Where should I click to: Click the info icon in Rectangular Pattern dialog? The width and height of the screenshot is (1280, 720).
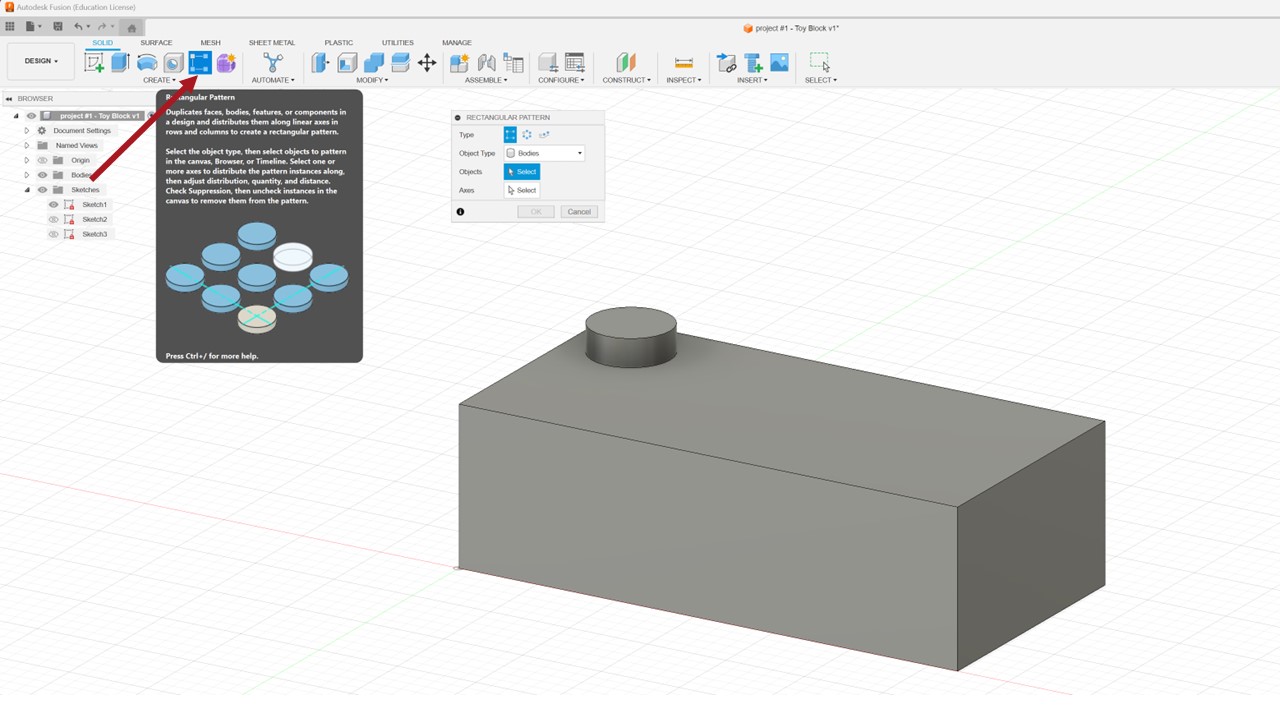460,212
